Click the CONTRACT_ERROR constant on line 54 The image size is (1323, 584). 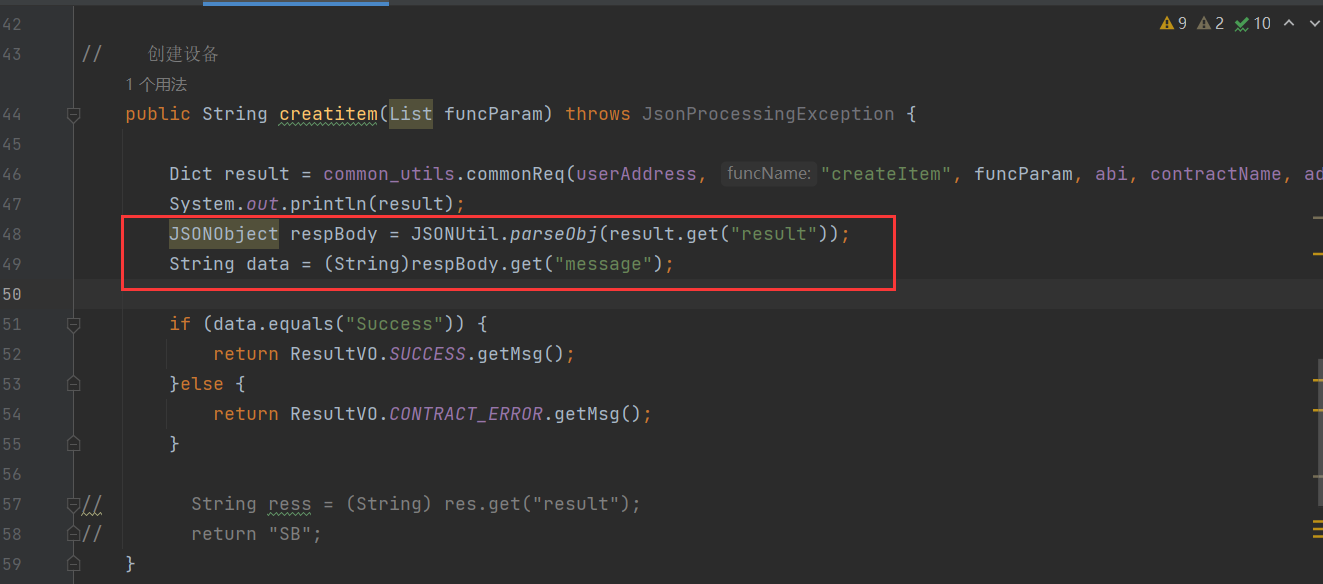tap(465, 414)
